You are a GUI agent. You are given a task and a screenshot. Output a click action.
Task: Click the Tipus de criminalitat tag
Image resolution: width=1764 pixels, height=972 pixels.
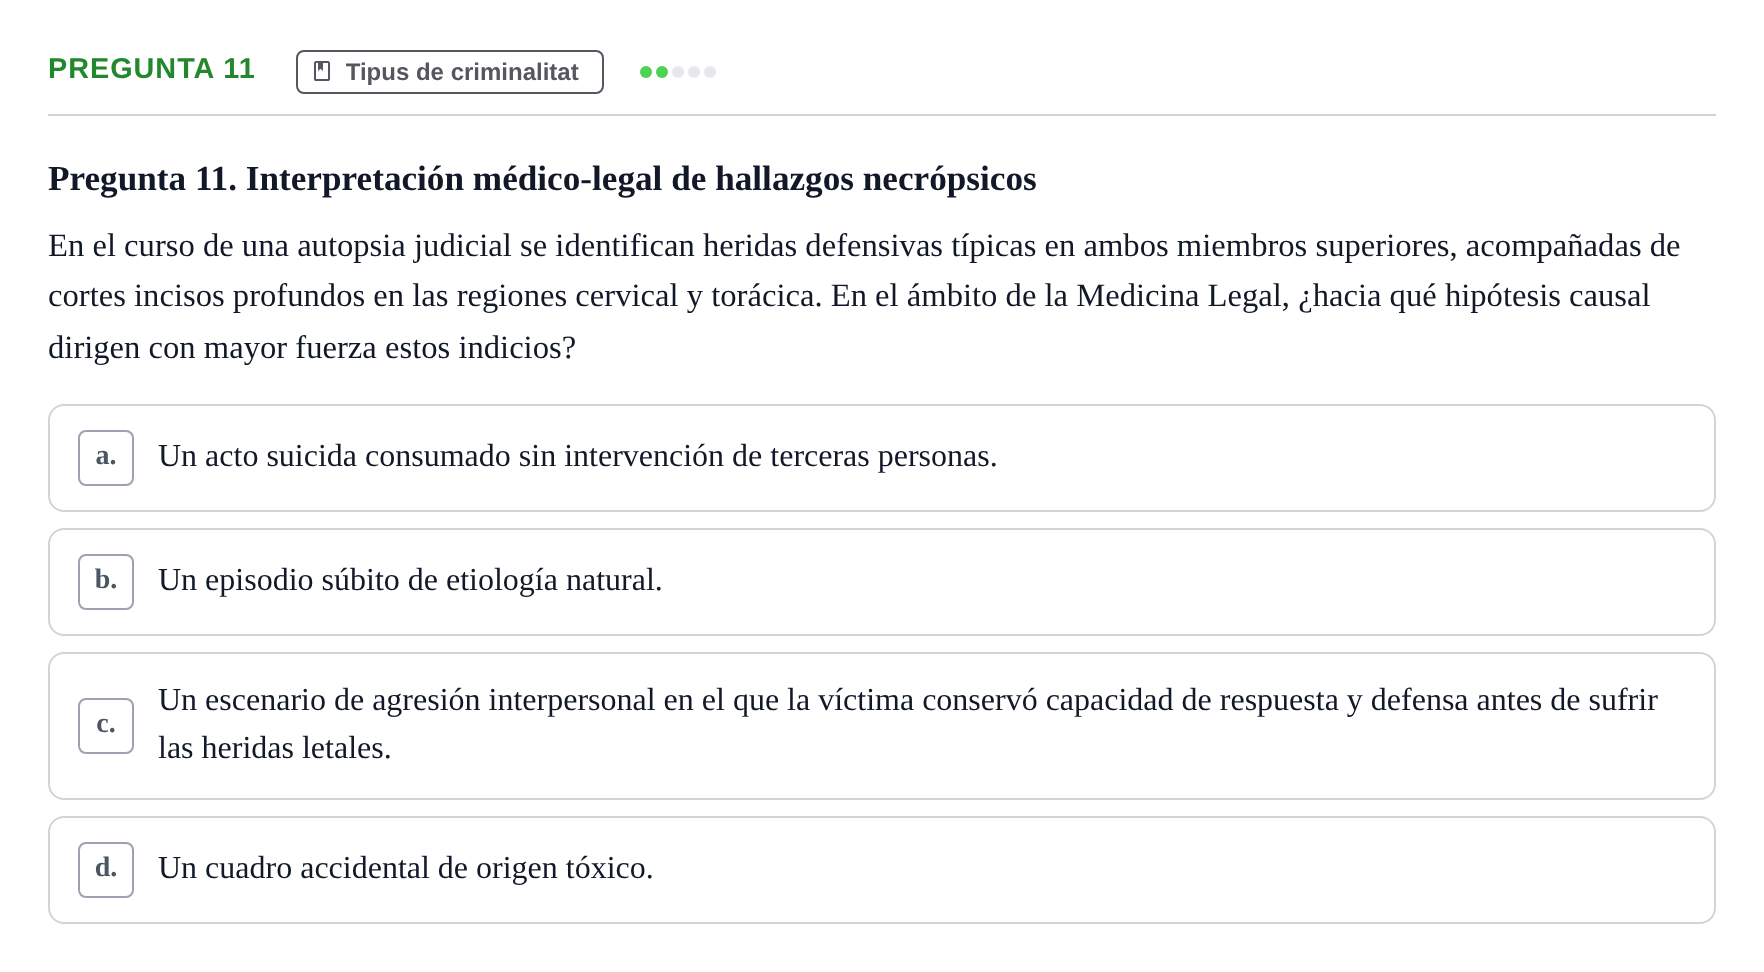[450, 72]
